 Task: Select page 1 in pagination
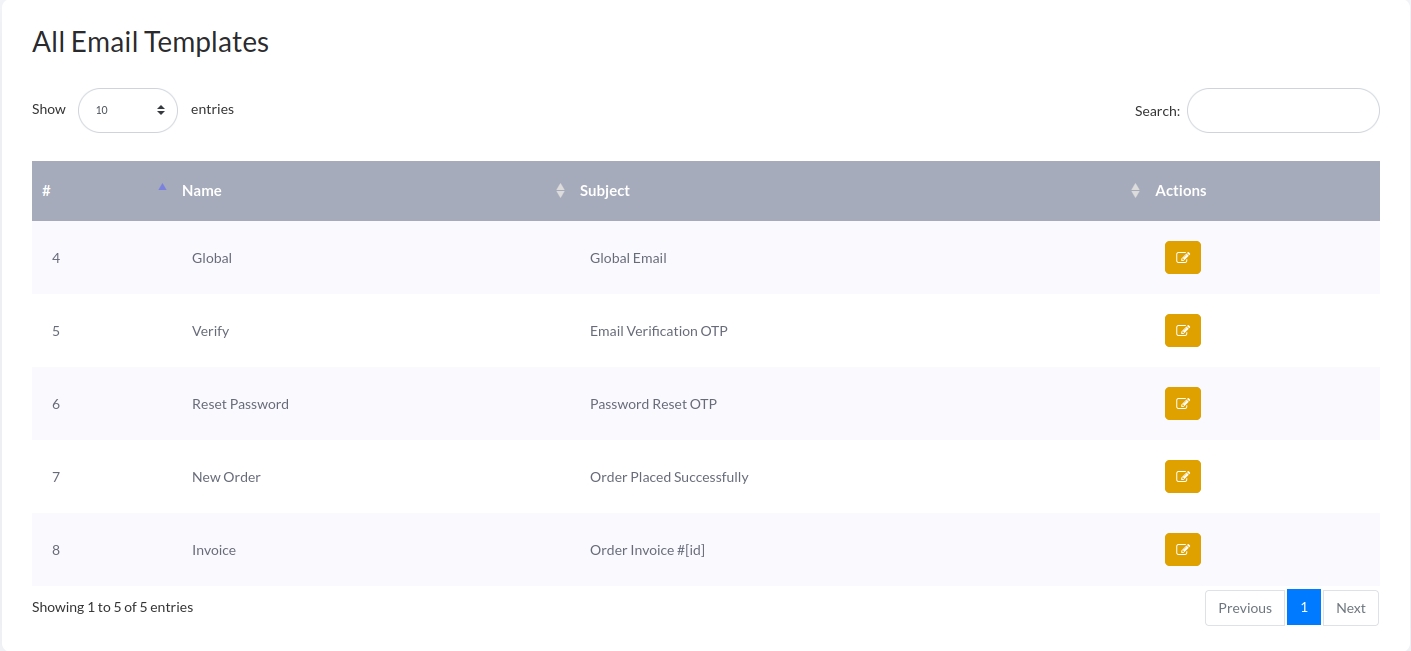(1304, 607)
